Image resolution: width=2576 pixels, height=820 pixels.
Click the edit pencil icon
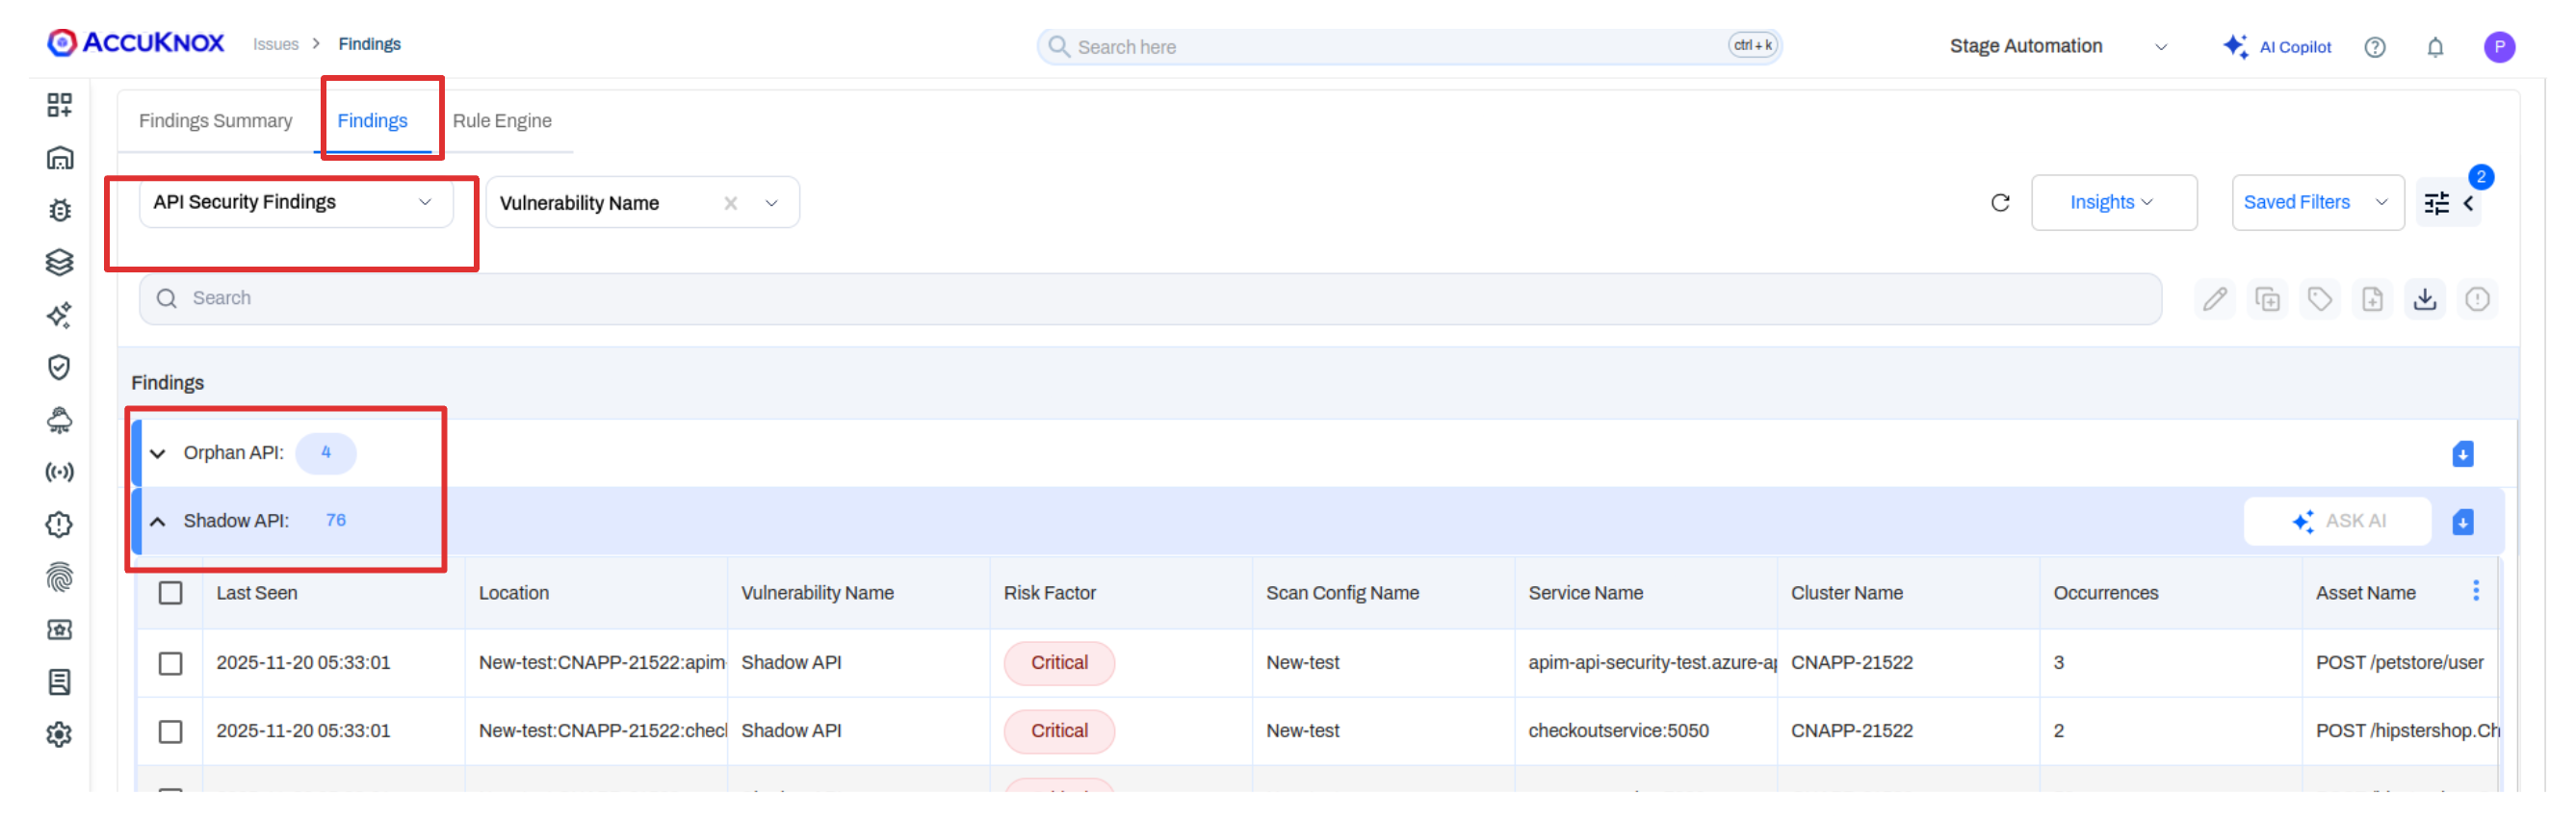click(x=2214, y=299)
